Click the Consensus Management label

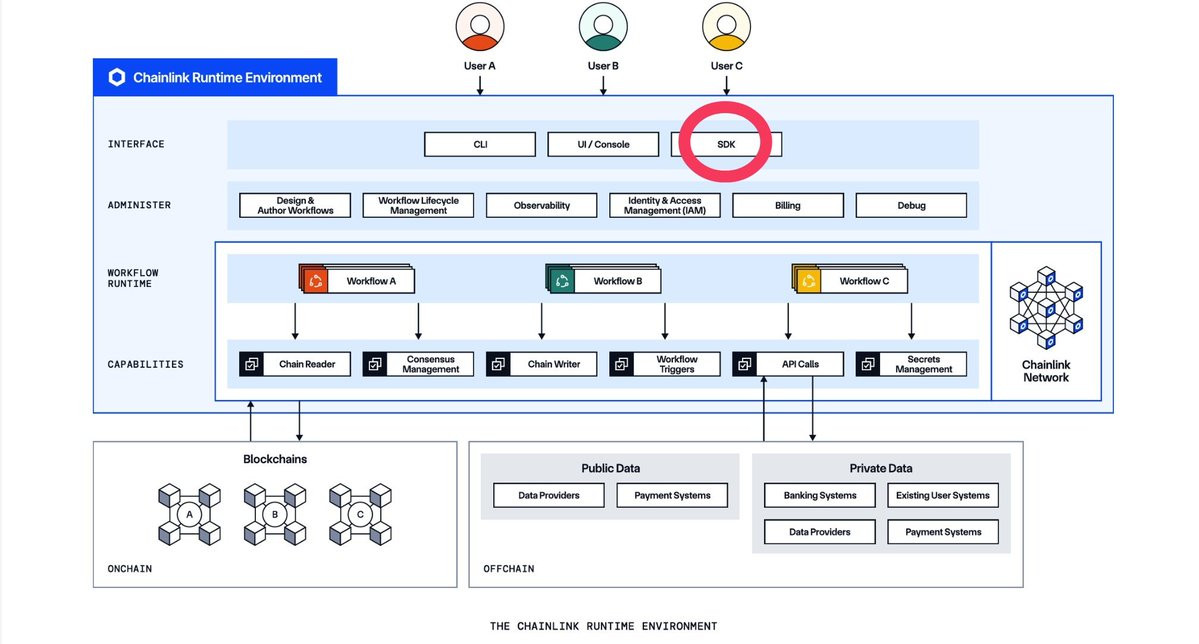click(431, 364)
